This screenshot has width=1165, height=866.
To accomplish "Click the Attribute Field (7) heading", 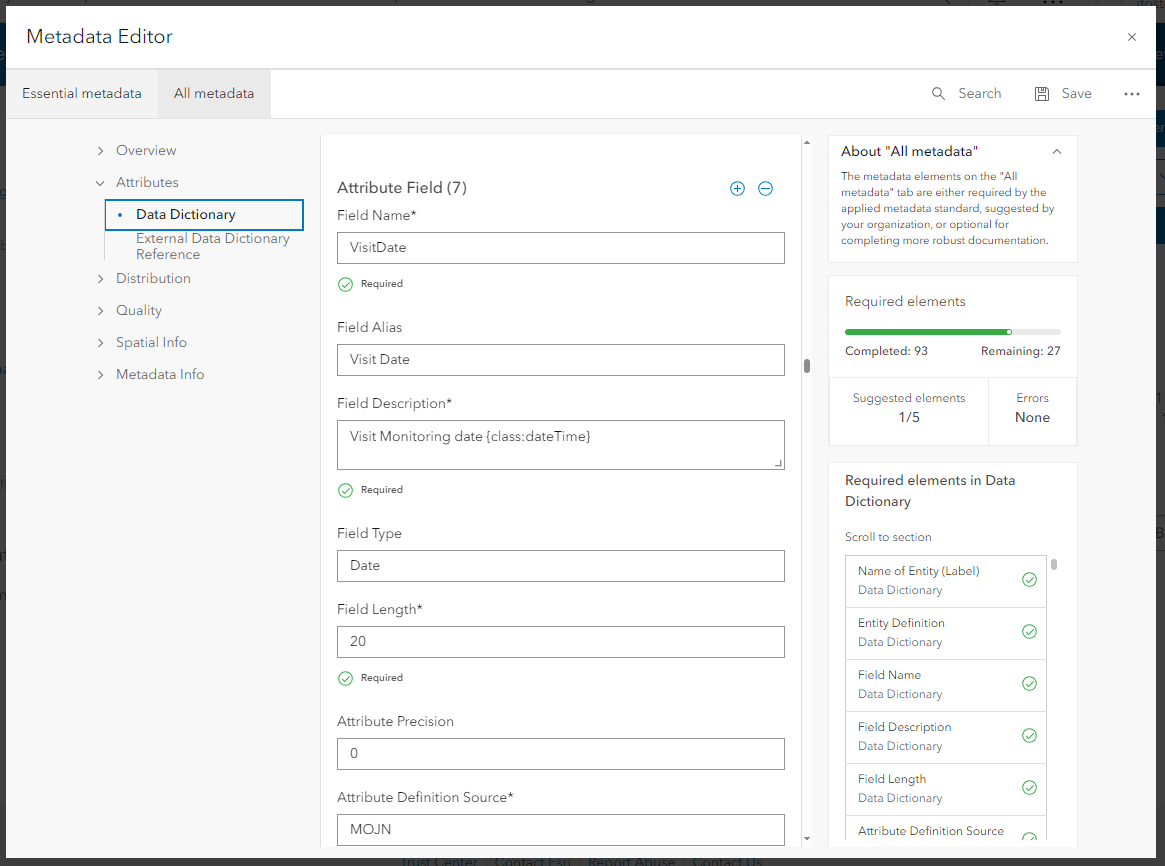I will [402, 188].
